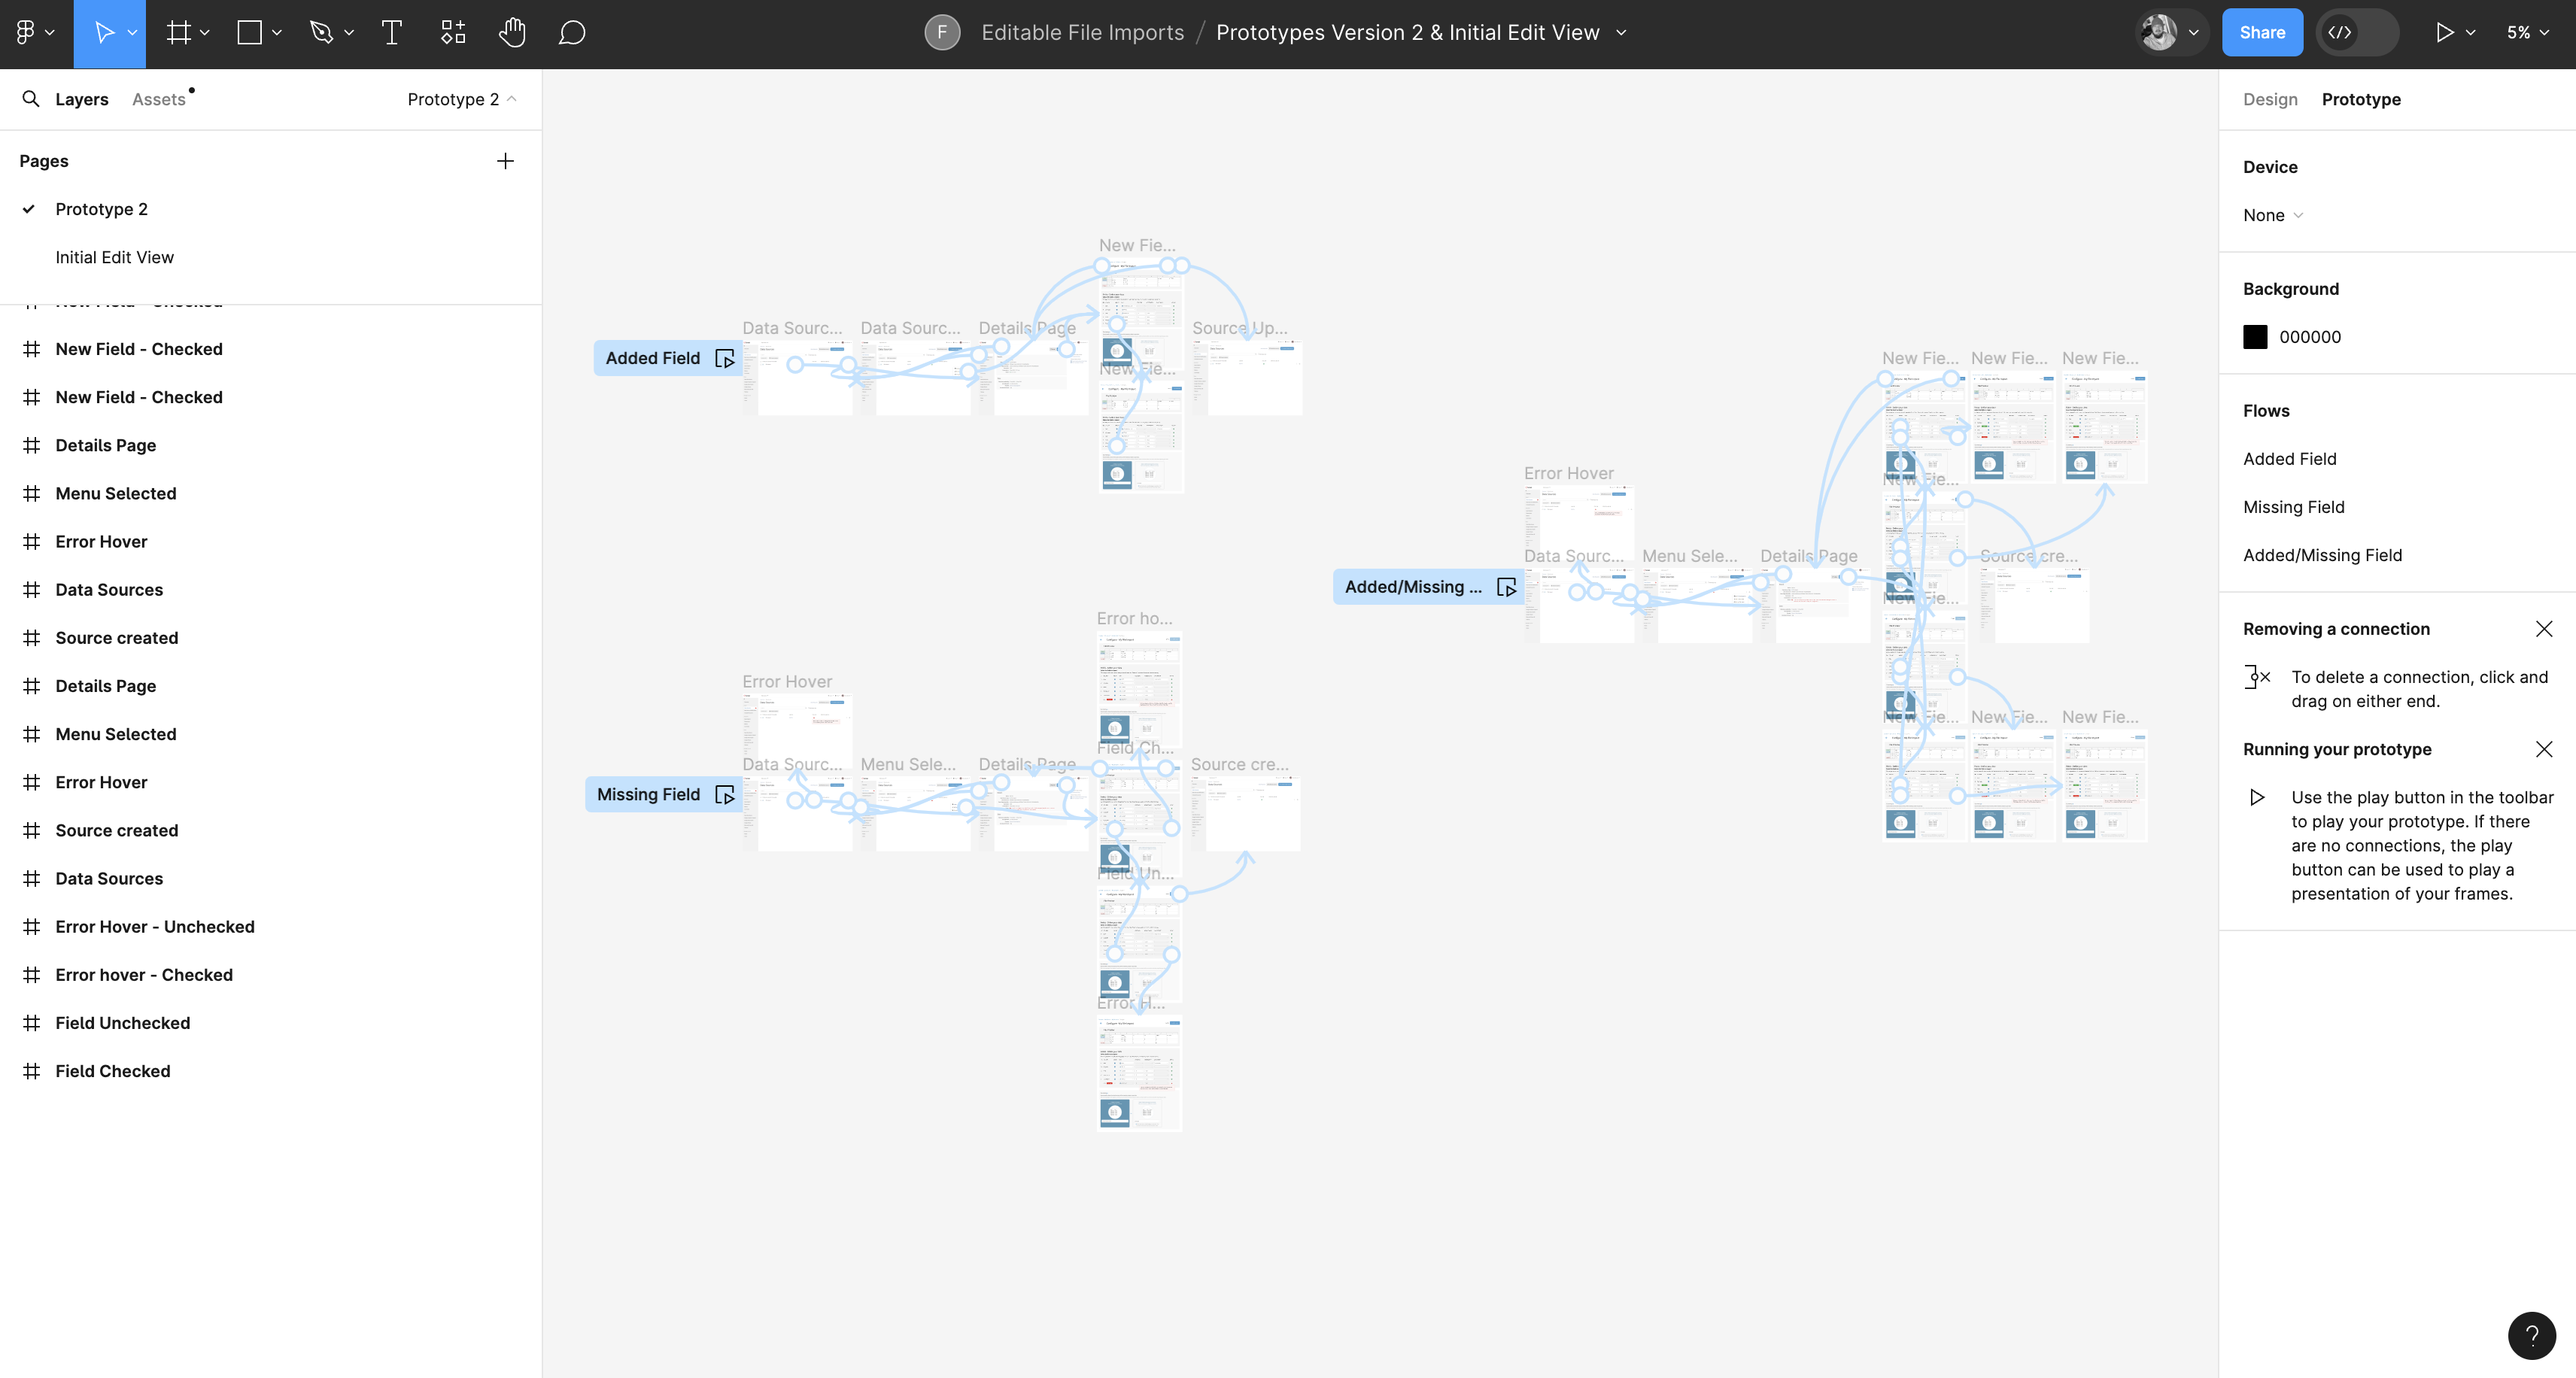Image resolution: width=2576 pixels, height=1378 pixels.
Task: Click play icon on Missing Field flow
Action: coord(725,795)
